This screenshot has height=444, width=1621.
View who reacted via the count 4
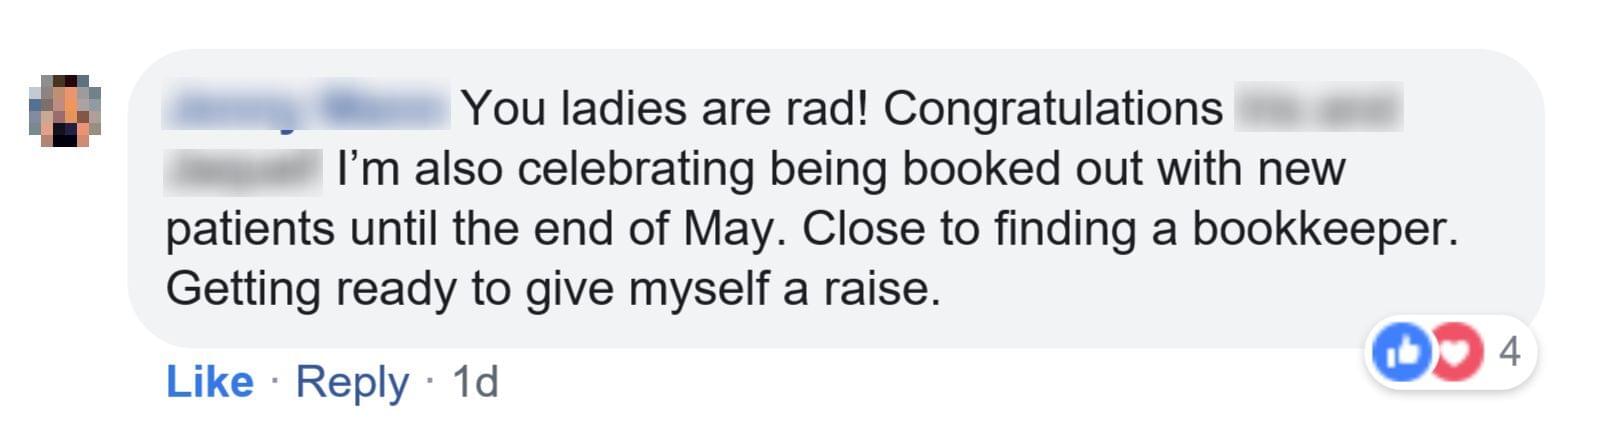(1509, 351)
